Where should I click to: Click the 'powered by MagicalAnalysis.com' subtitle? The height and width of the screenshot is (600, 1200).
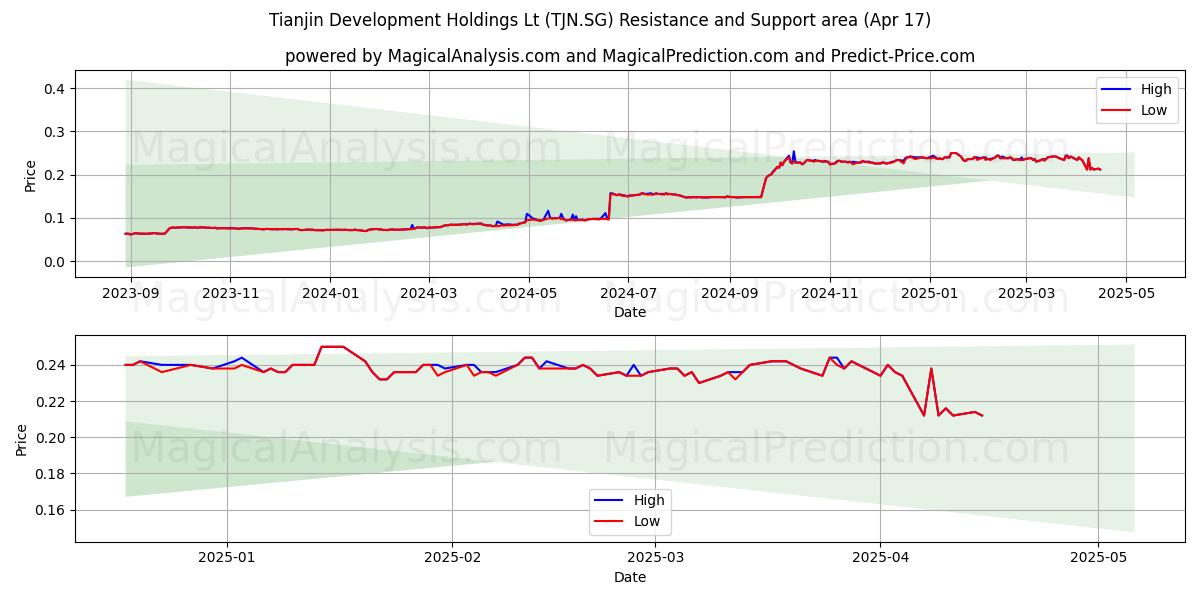(x=630, y=56)
